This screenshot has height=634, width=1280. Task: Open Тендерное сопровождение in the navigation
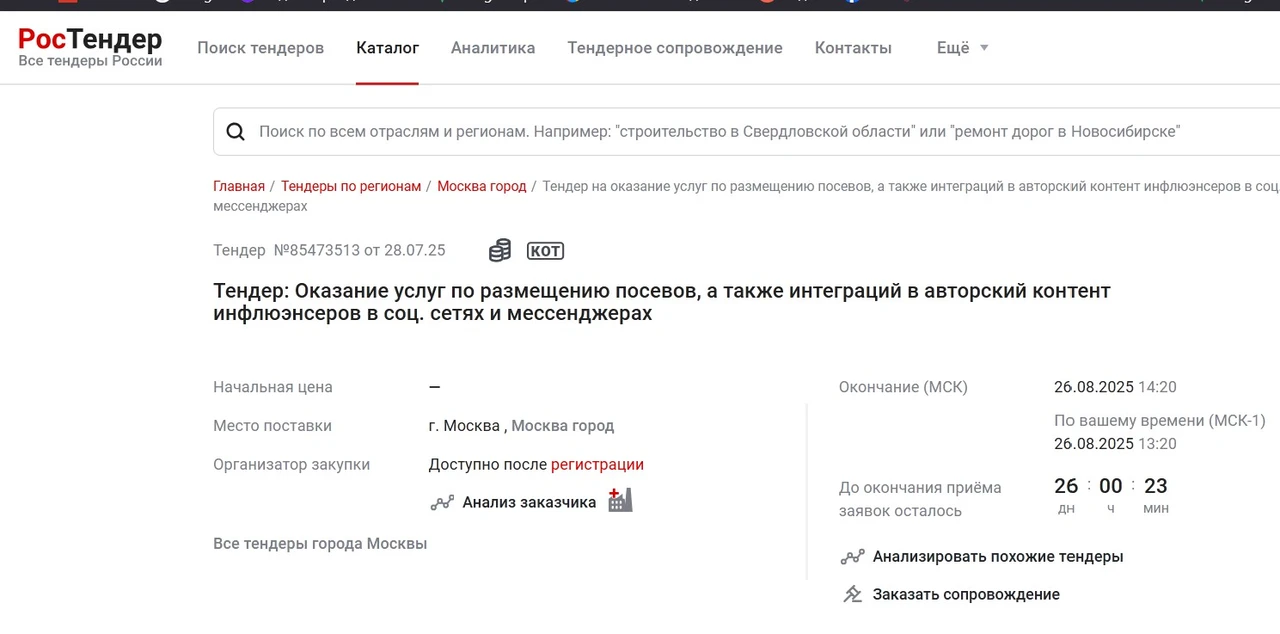click(x=675, y=48)
